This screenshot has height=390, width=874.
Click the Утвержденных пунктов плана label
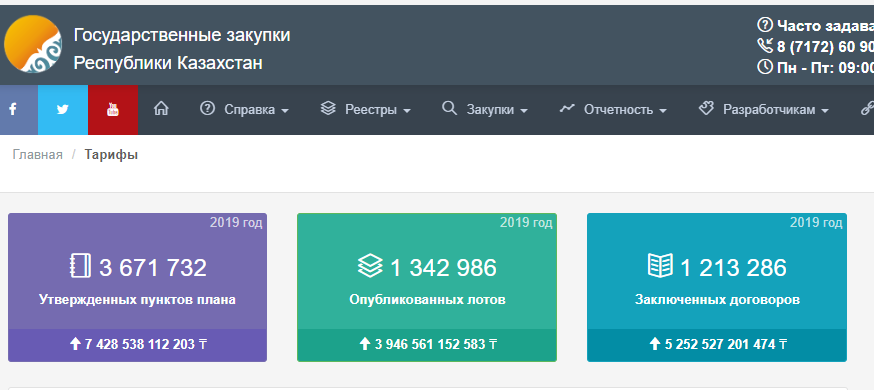(137, 300)
